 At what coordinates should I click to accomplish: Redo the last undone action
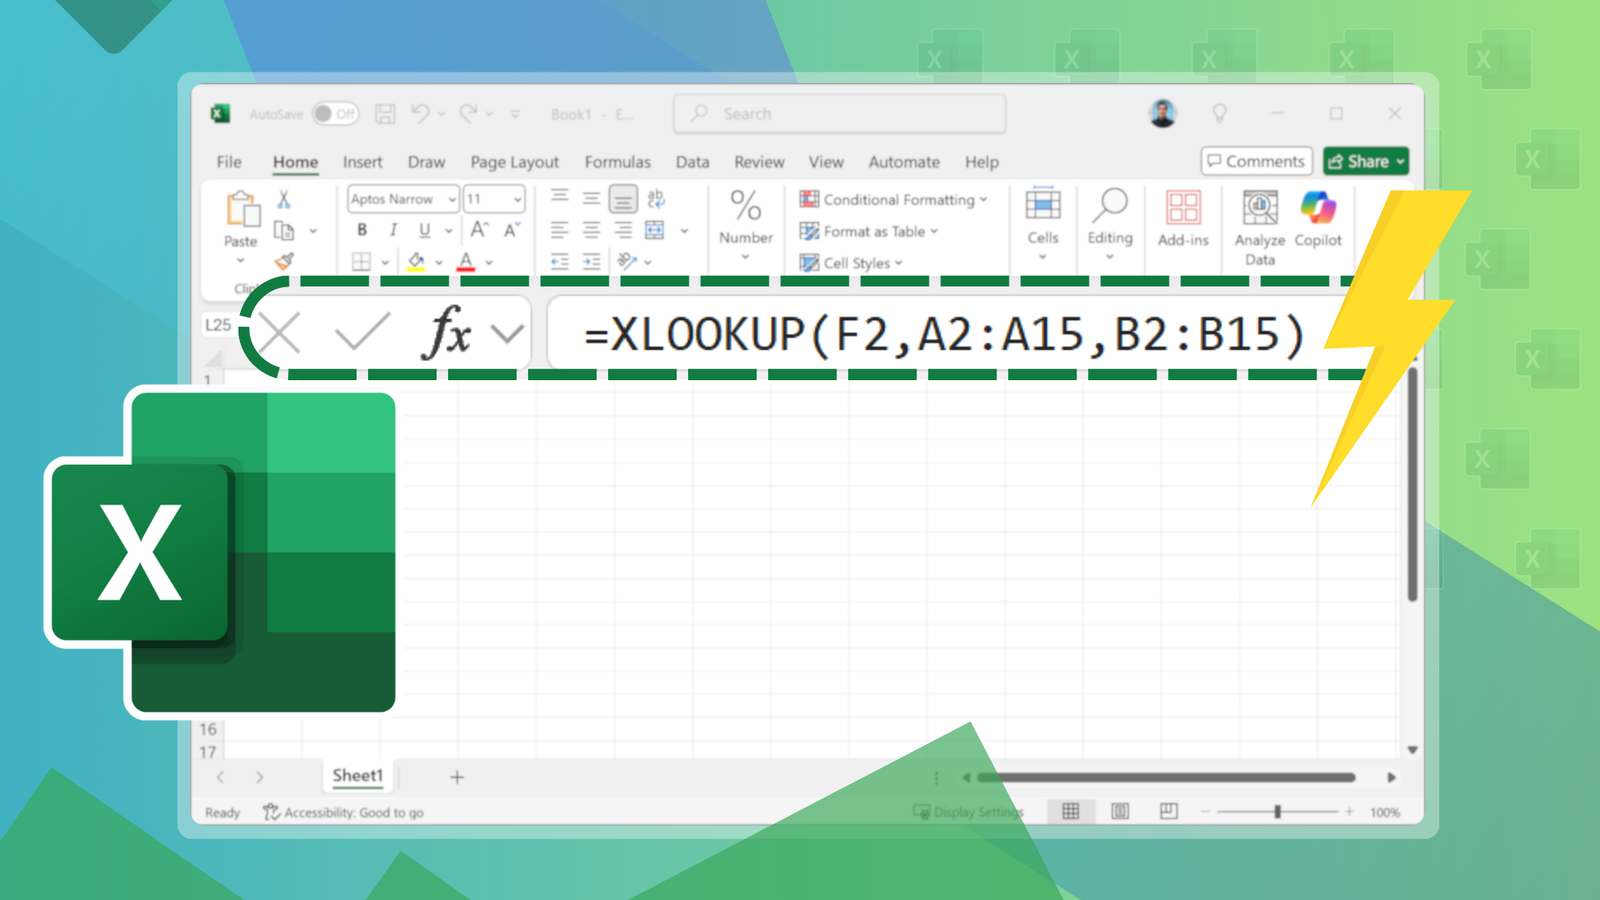[467, 114]
